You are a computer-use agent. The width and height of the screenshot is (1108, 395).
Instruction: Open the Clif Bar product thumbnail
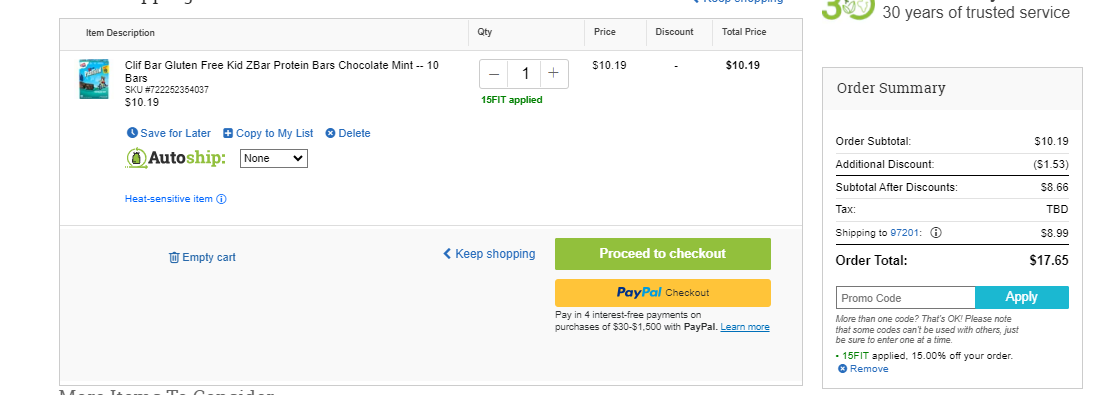[94, 78]
